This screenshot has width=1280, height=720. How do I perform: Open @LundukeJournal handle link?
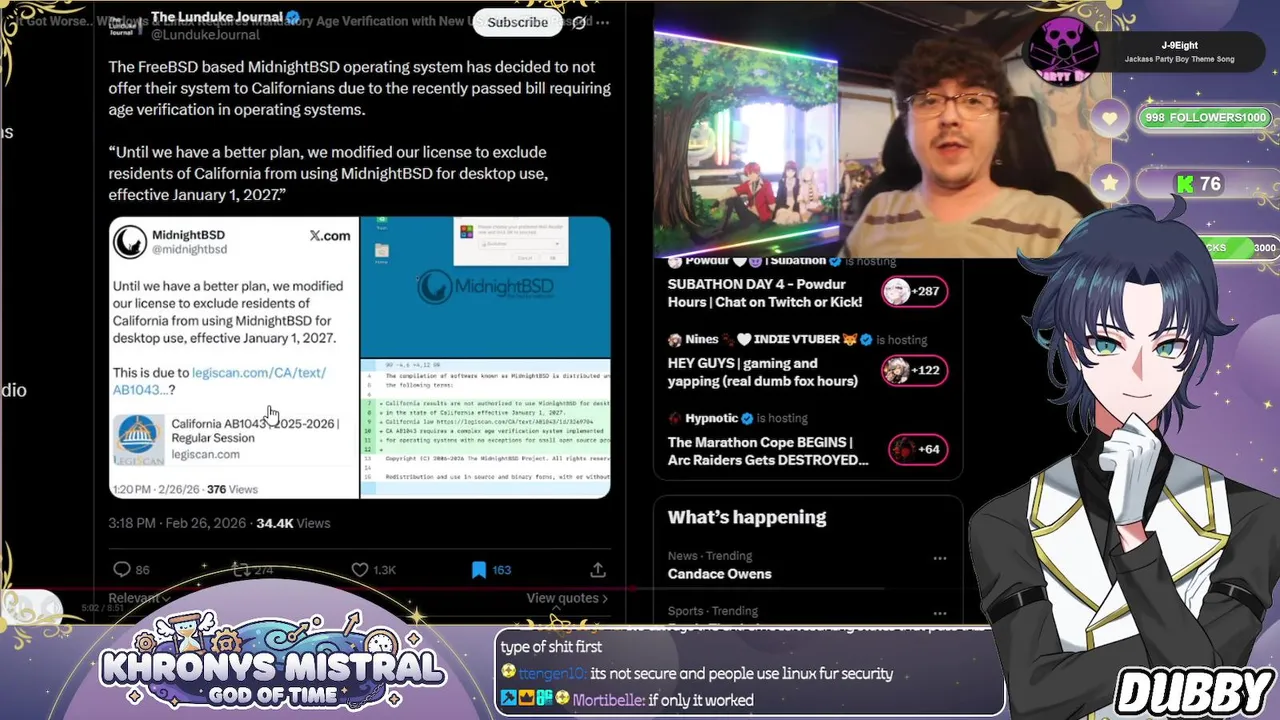click(x=205, y=35)
